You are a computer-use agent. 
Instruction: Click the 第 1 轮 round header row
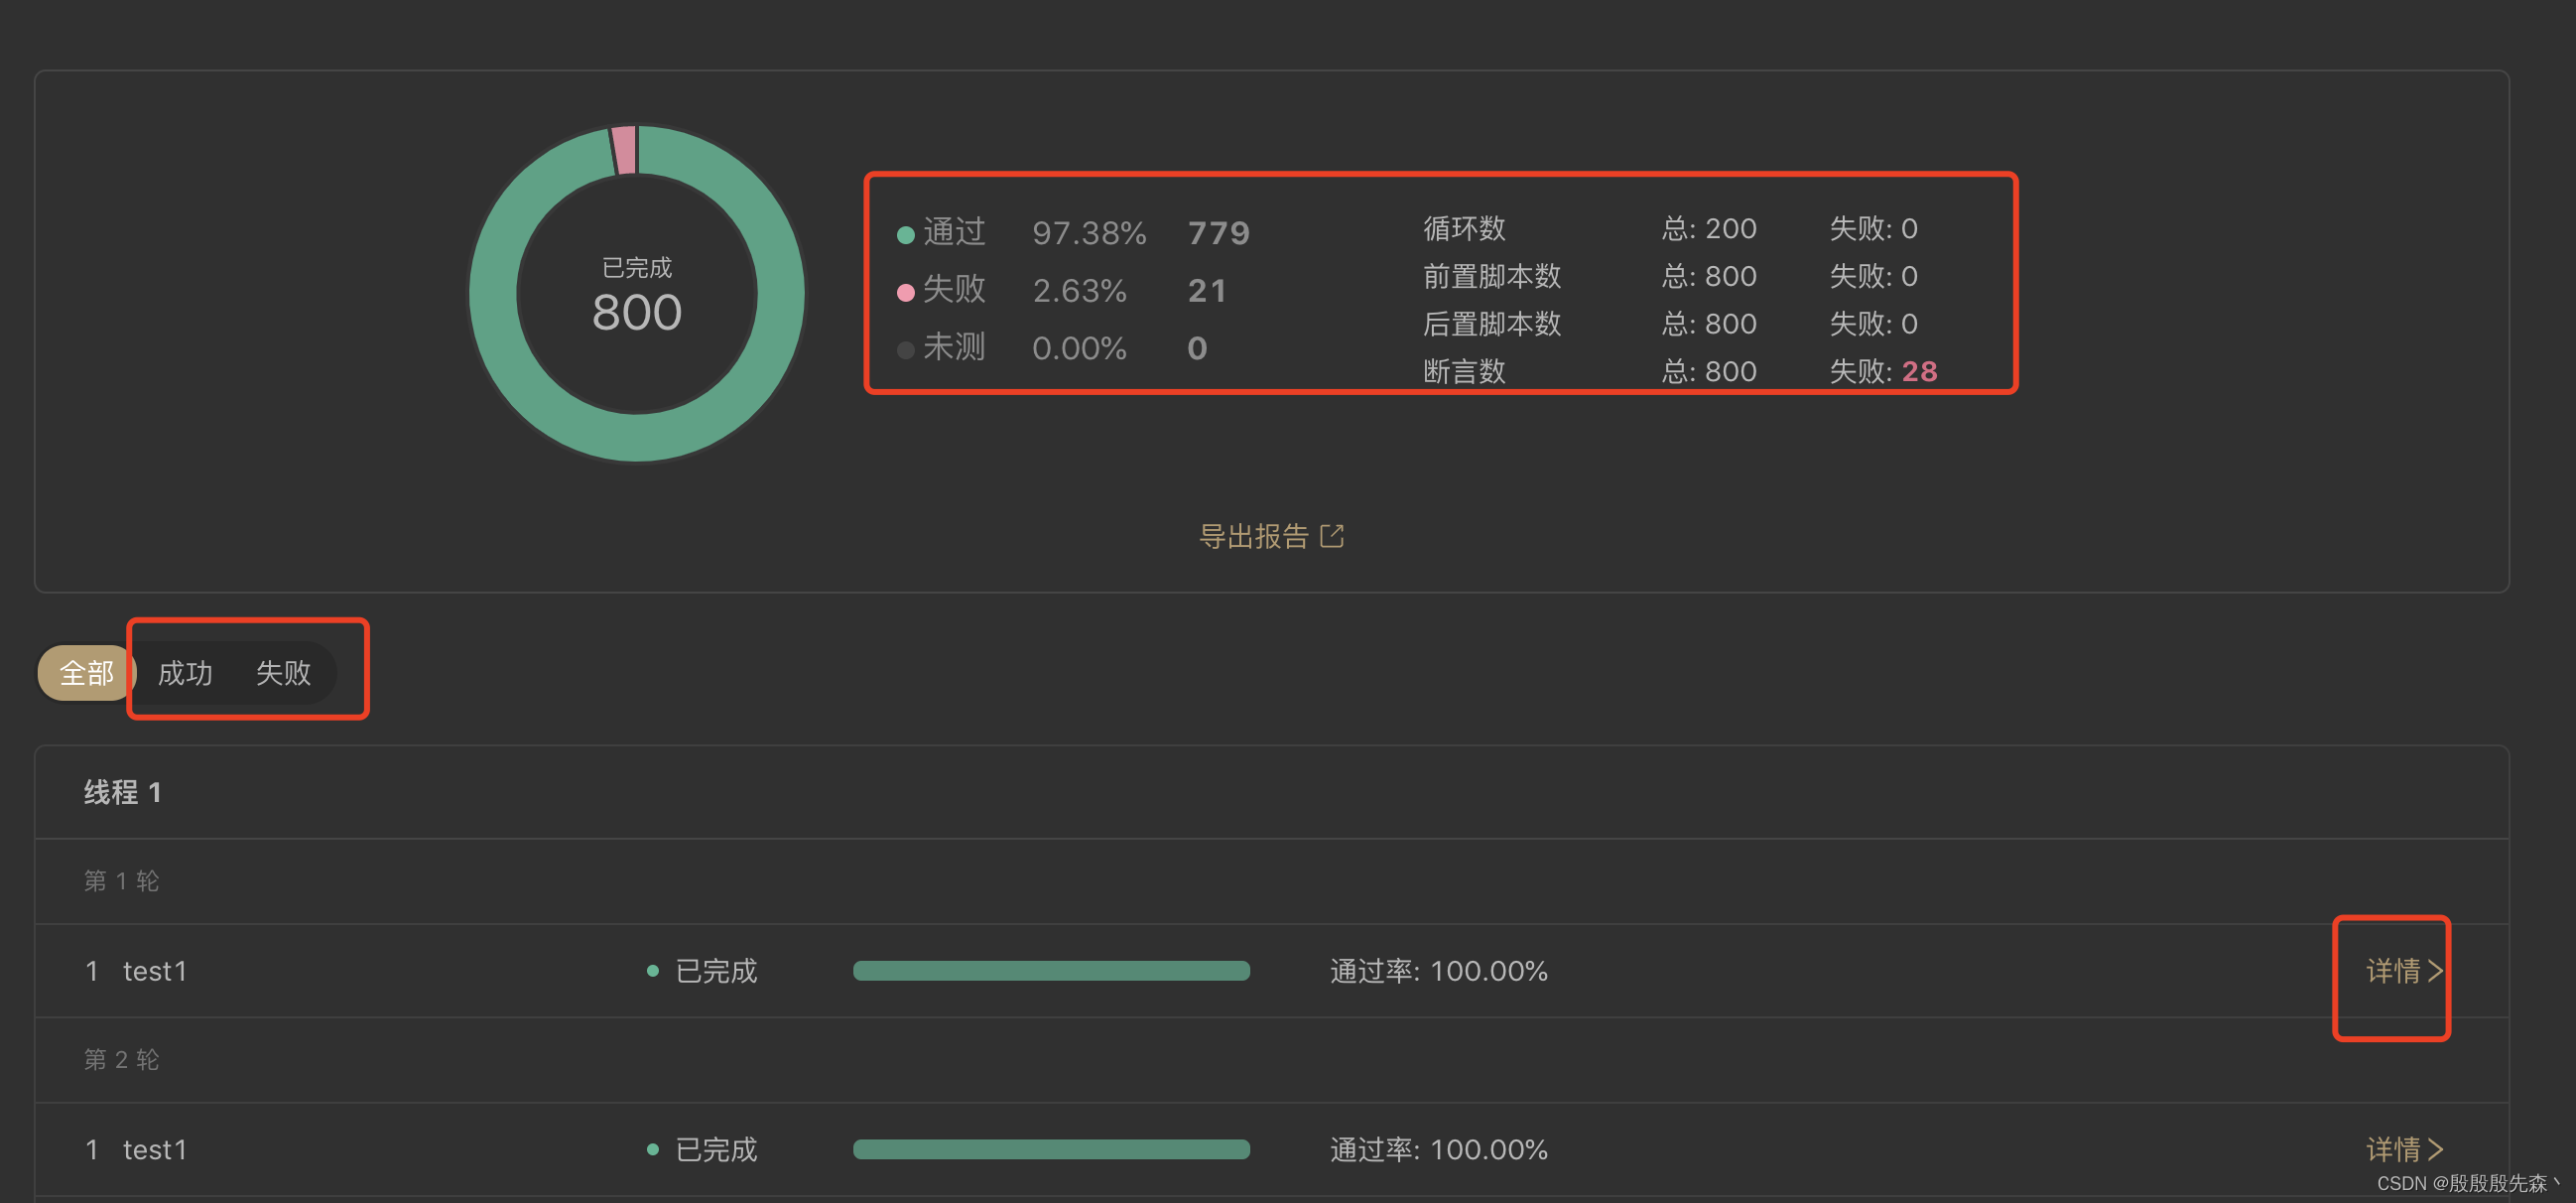click(x=122, y=880)
